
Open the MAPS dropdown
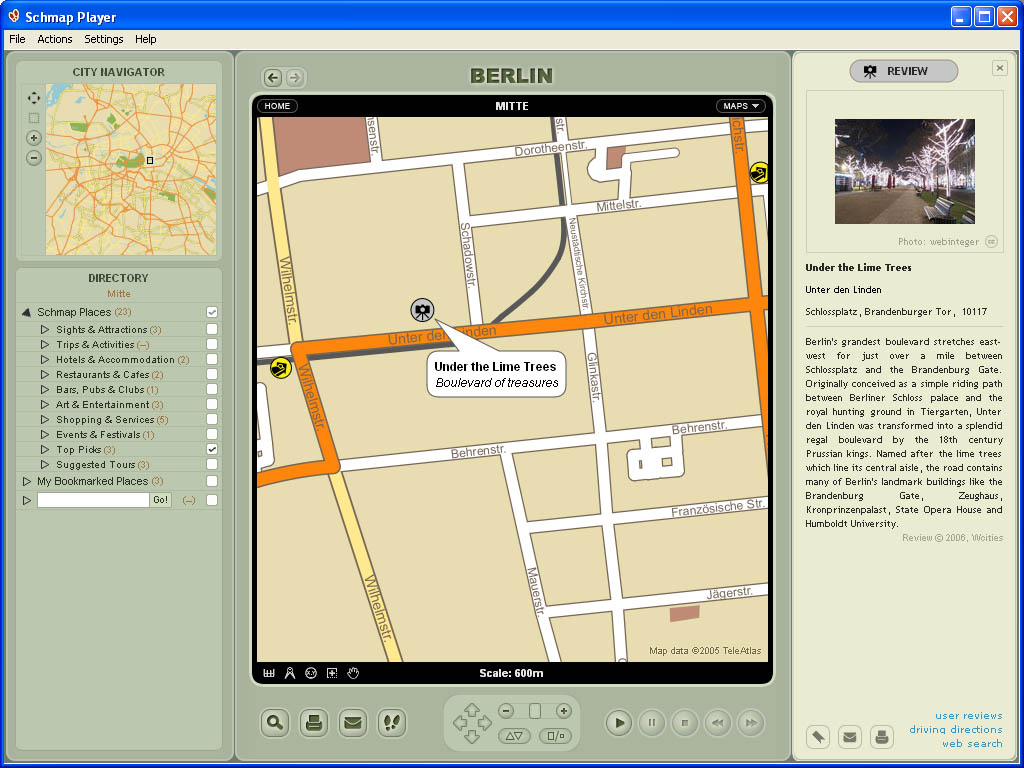click(x=741, y=106)
